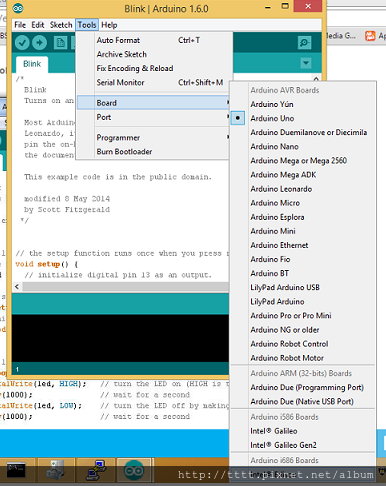Choose Burn Bootloader menu entry

pyautogui.click(x=153, y=152)
